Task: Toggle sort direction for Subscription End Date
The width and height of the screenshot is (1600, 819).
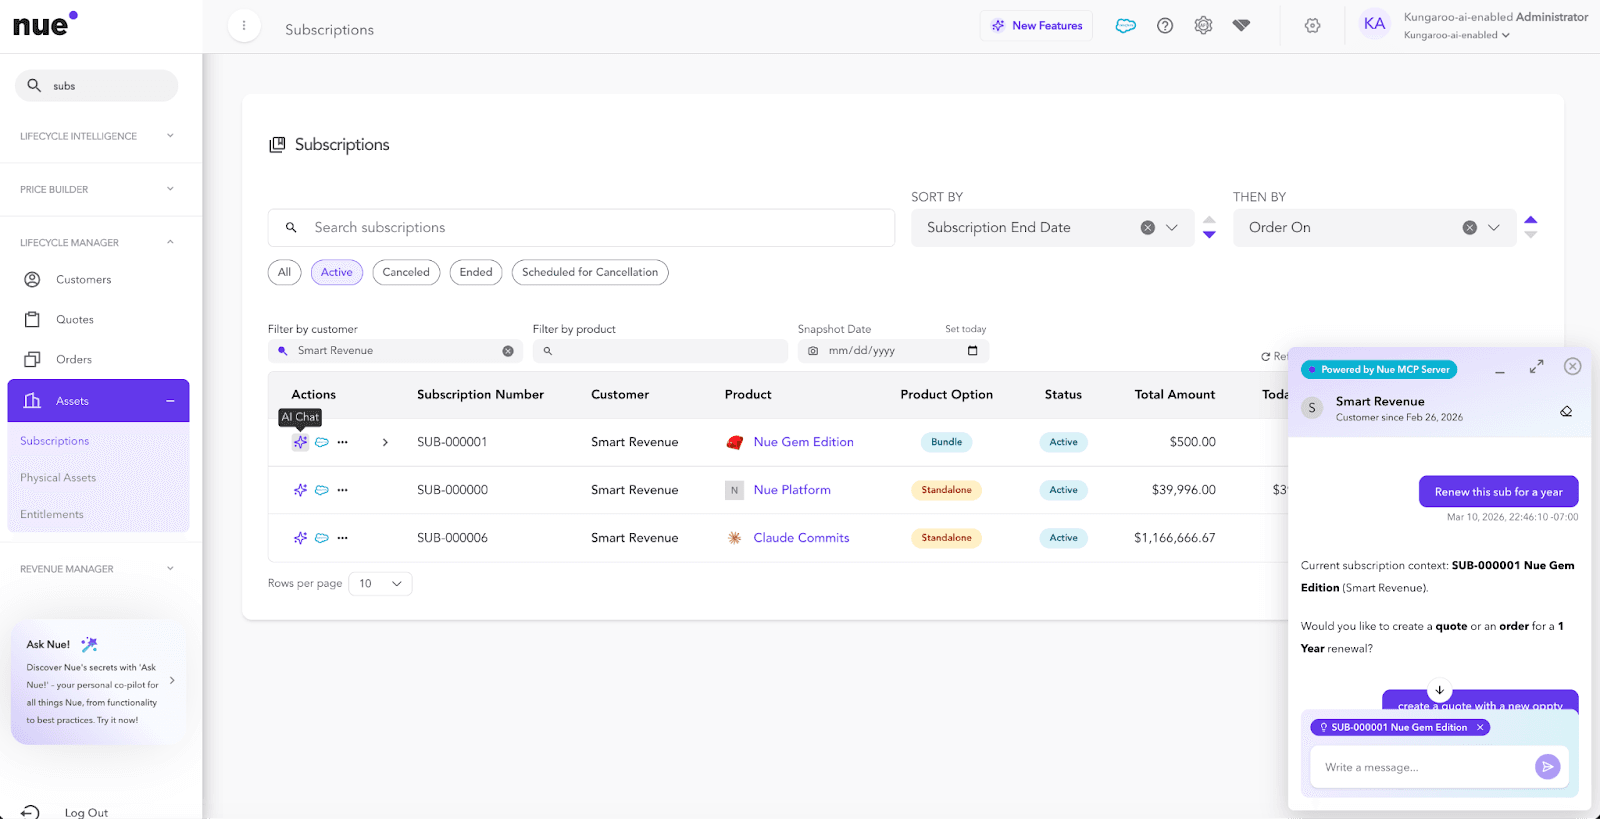Action: [1210, 228]
